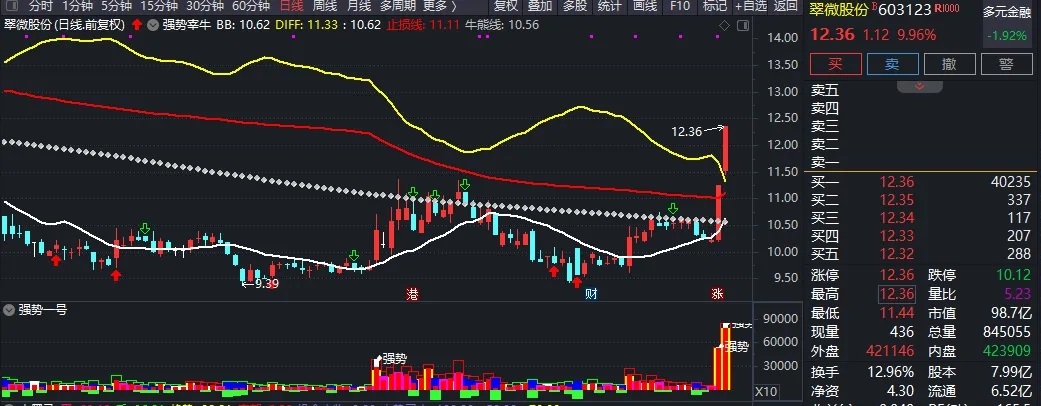Switch to the 5分钟 chart tab

pyautogui.click(x=116, y=6)
